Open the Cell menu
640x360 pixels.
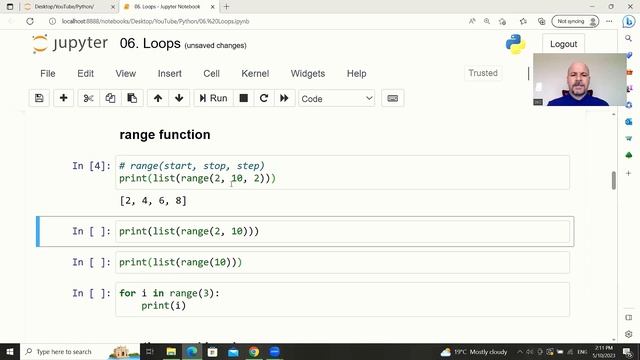[211, 73]
